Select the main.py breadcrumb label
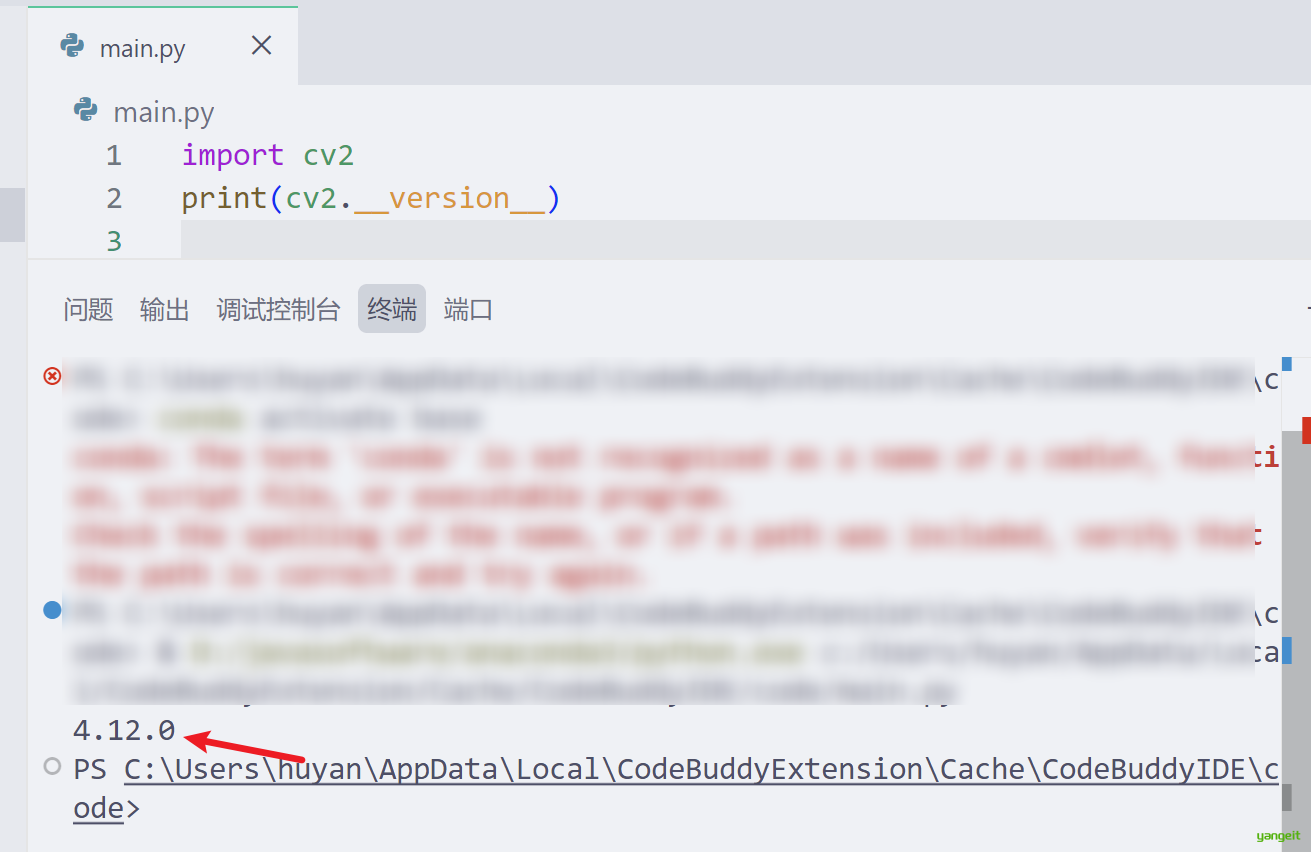This screenshot has height=852, width=1311. [164, 112]
